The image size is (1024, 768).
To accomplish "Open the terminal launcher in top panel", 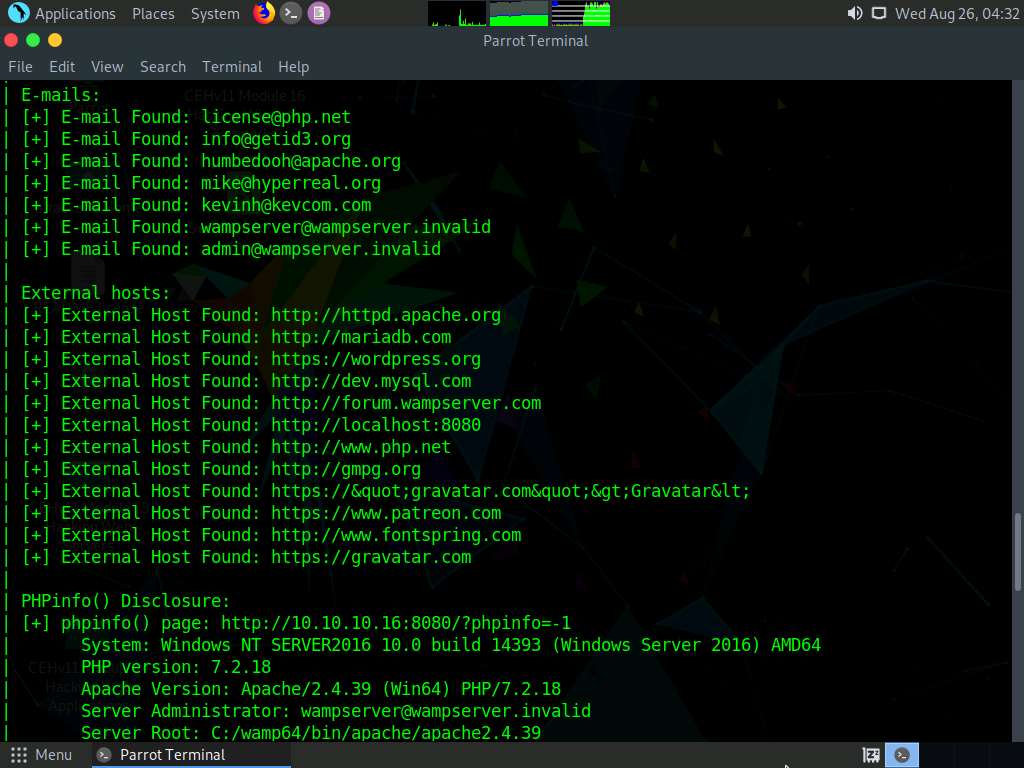I will click(291, 13).
